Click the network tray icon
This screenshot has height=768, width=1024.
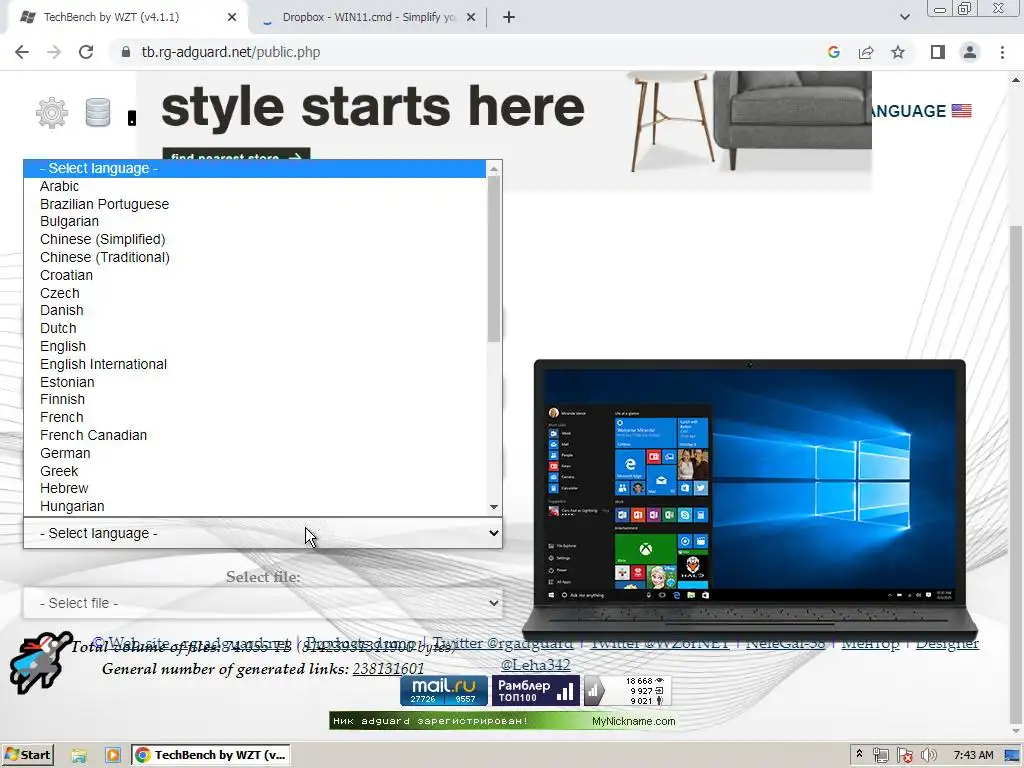(x=880, y=756)
